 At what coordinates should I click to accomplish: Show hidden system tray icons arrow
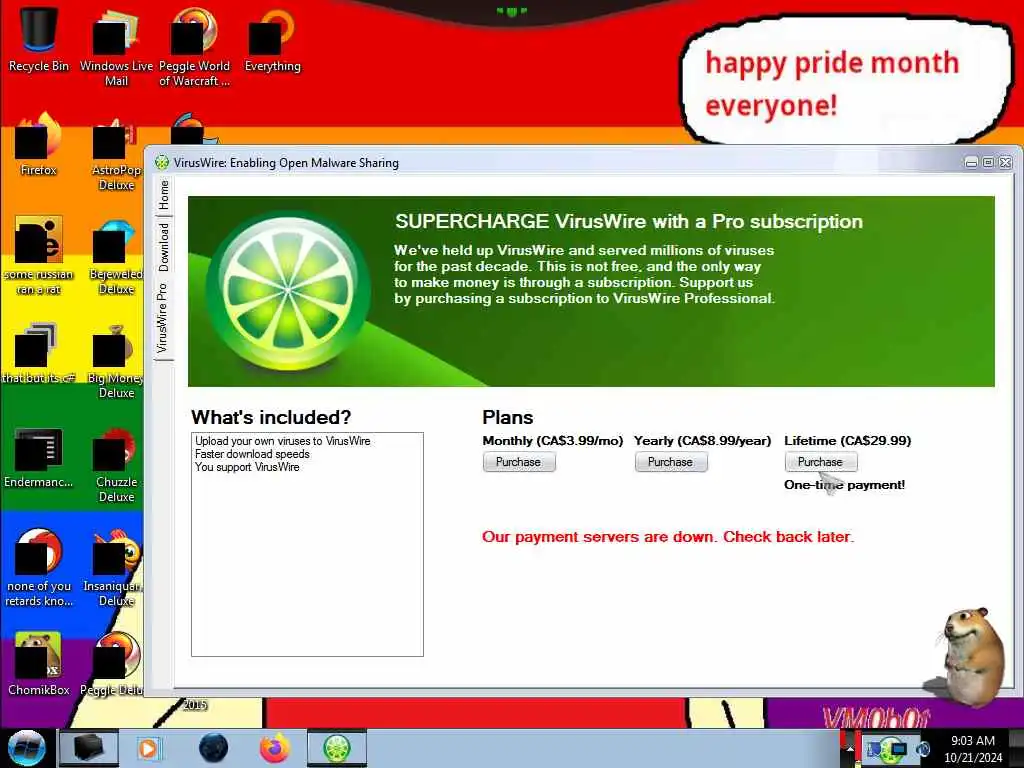pos(850,749)
